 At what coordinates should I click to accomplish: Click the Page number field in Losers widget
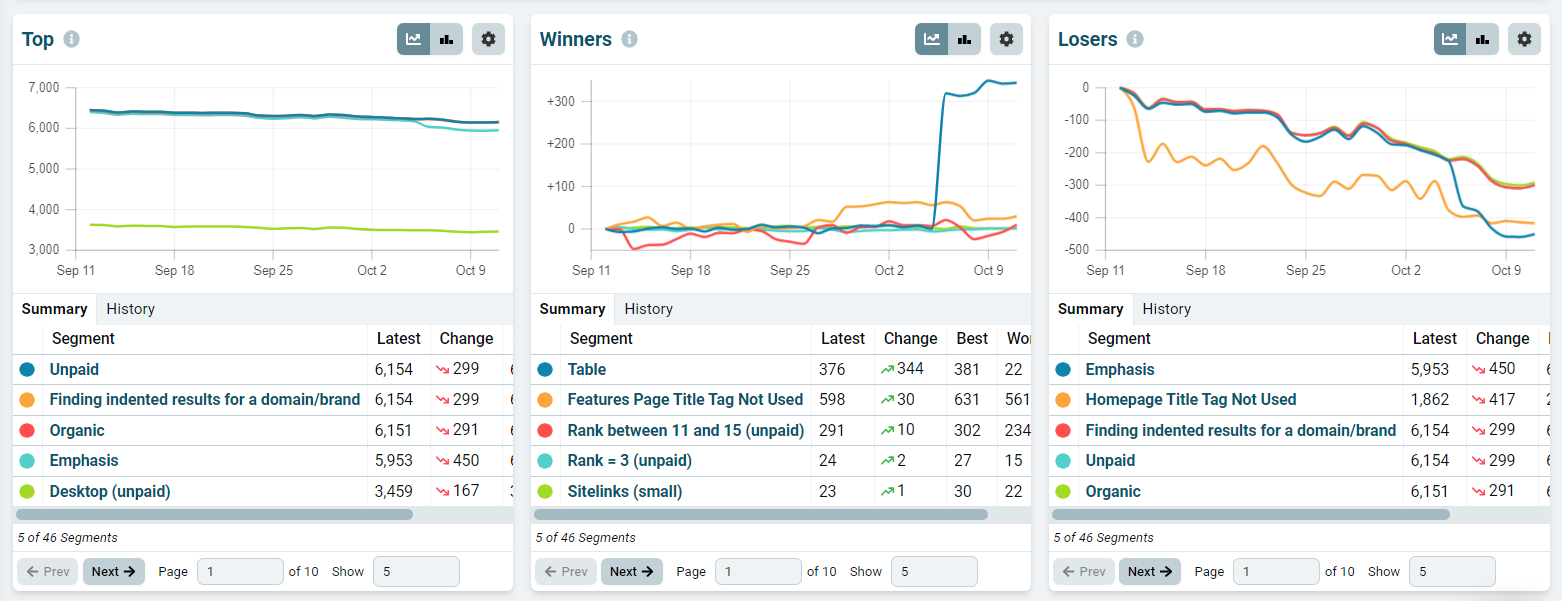point(1276,571)
